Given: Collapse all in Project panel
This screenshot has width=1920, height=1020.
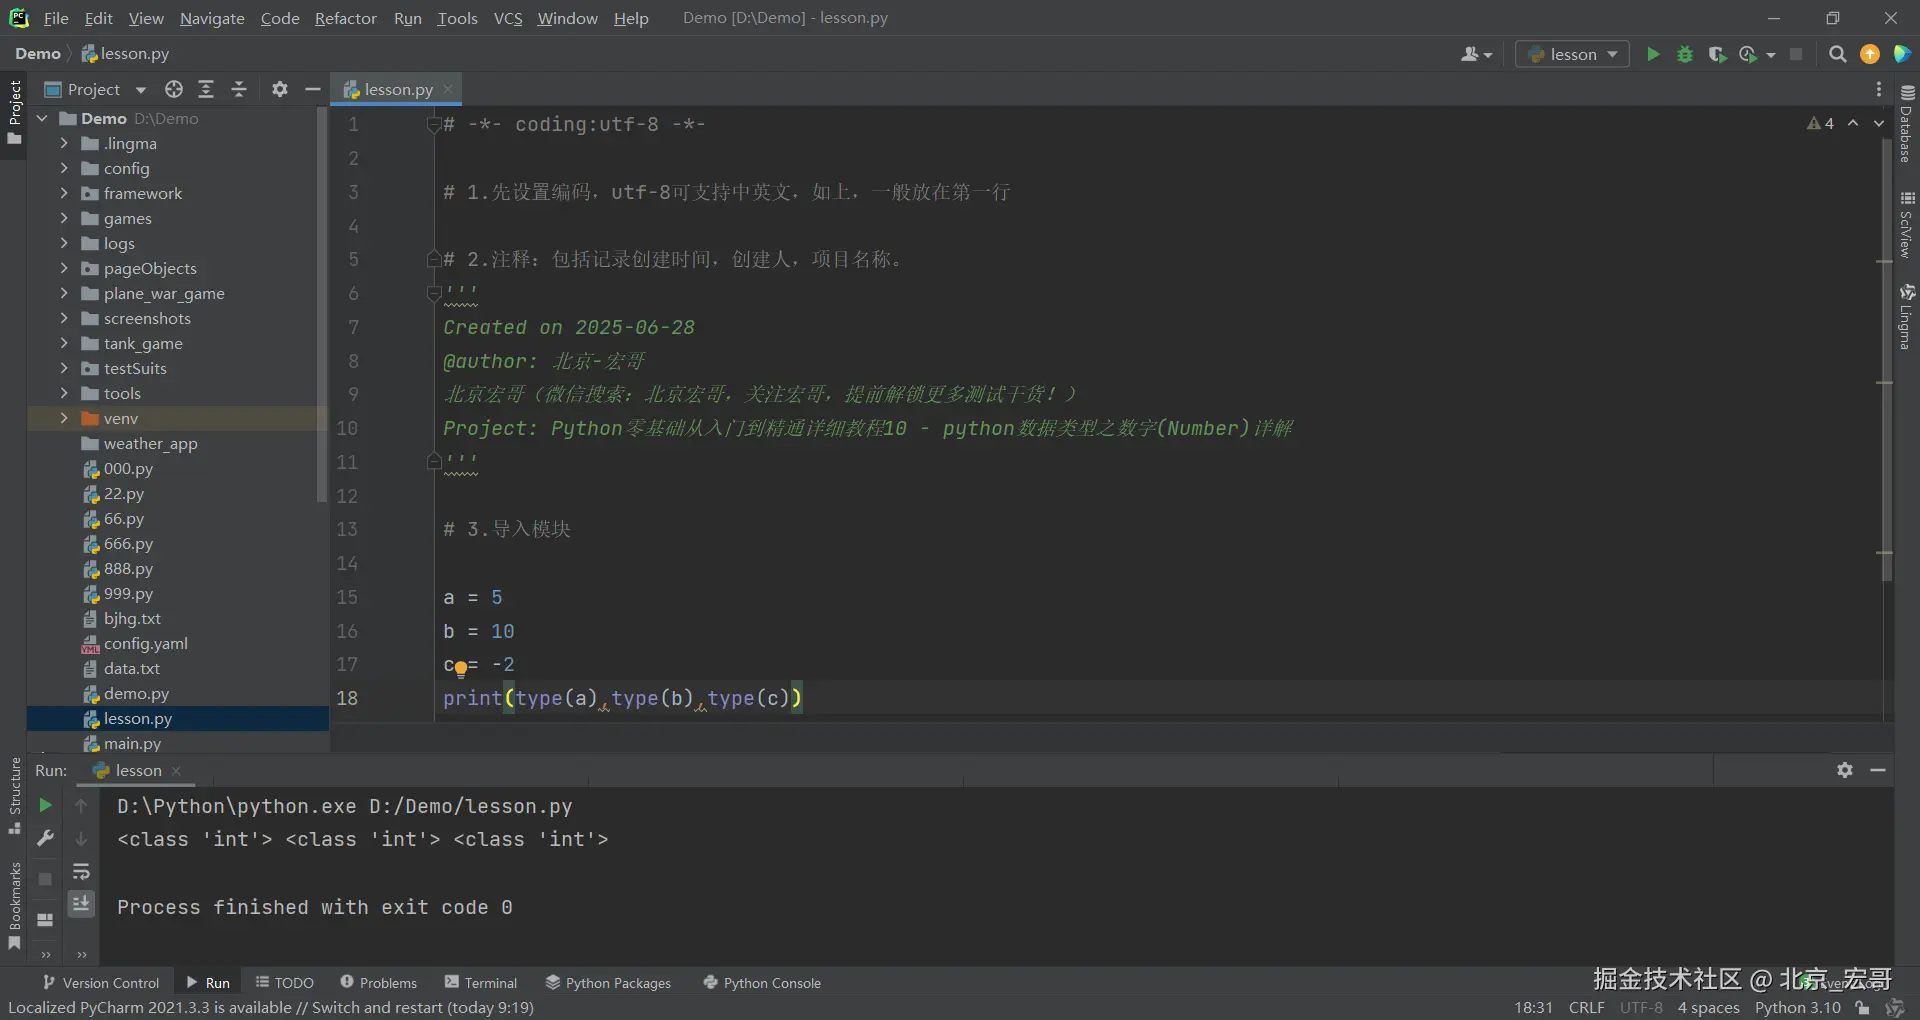Looking at the screenshot, I should tap(239, 89).
